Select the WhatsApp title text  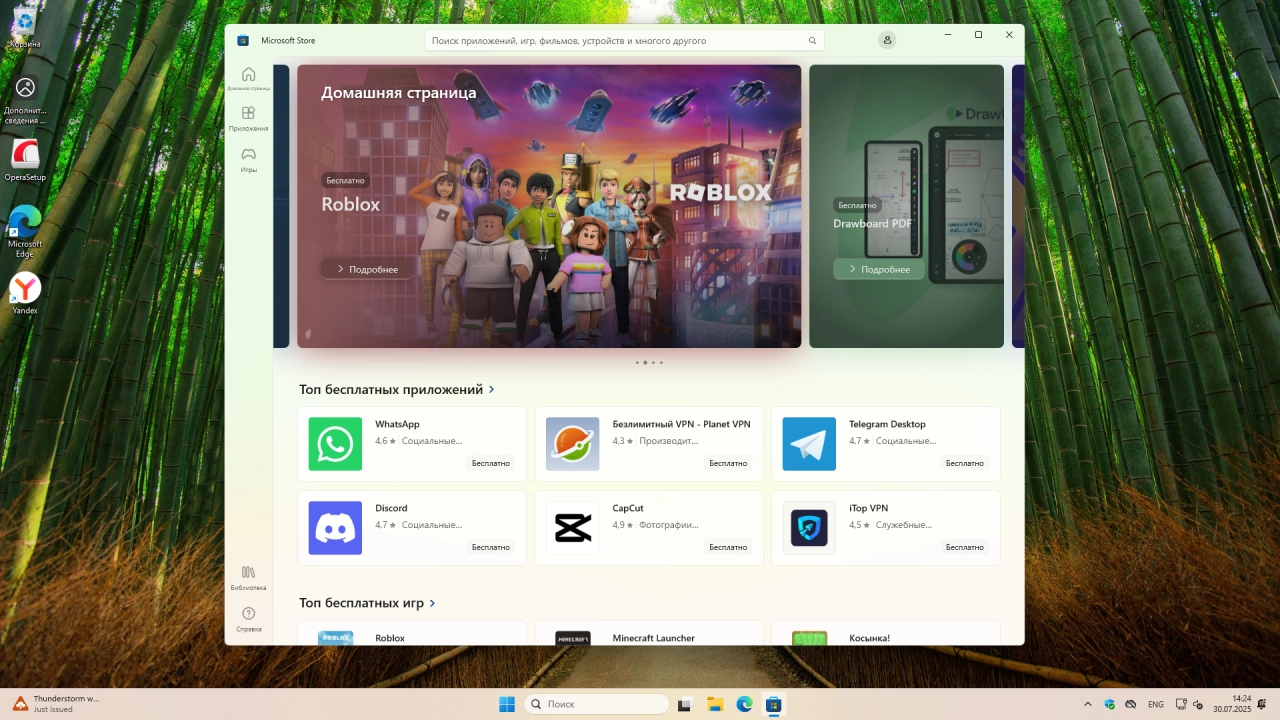tap(397, 424)
